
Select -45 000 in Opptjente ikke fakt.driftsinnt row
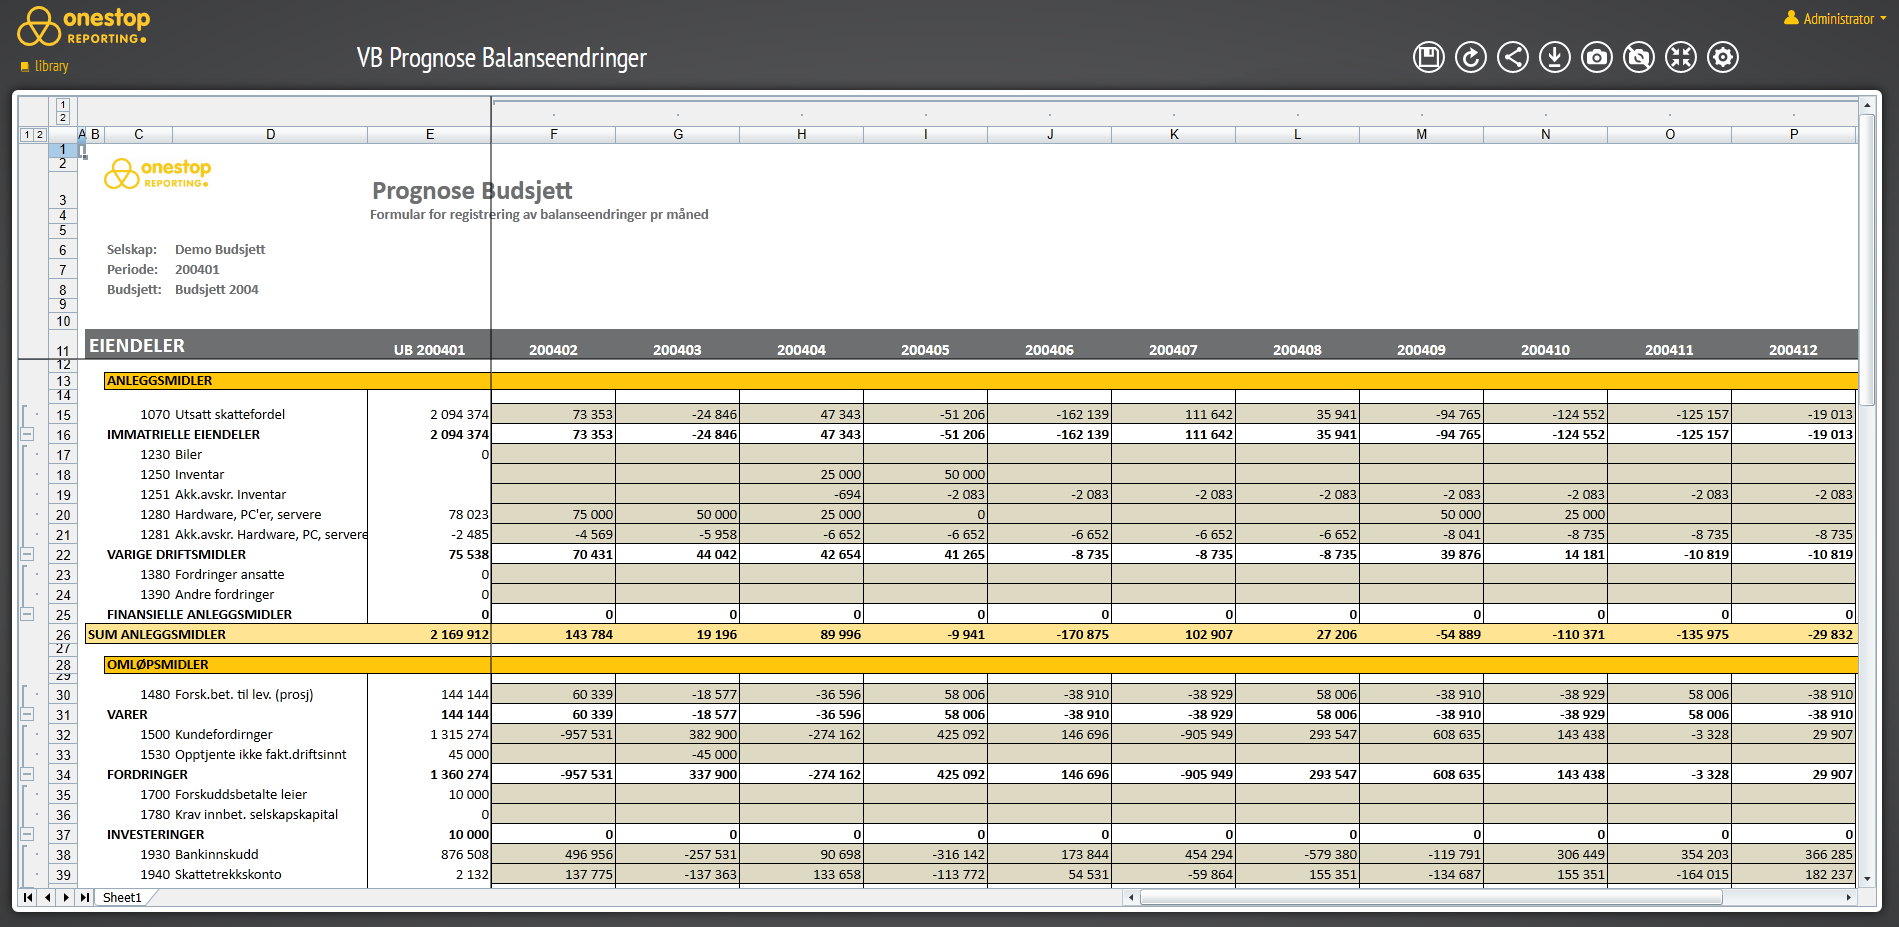(x=678, y=754)
